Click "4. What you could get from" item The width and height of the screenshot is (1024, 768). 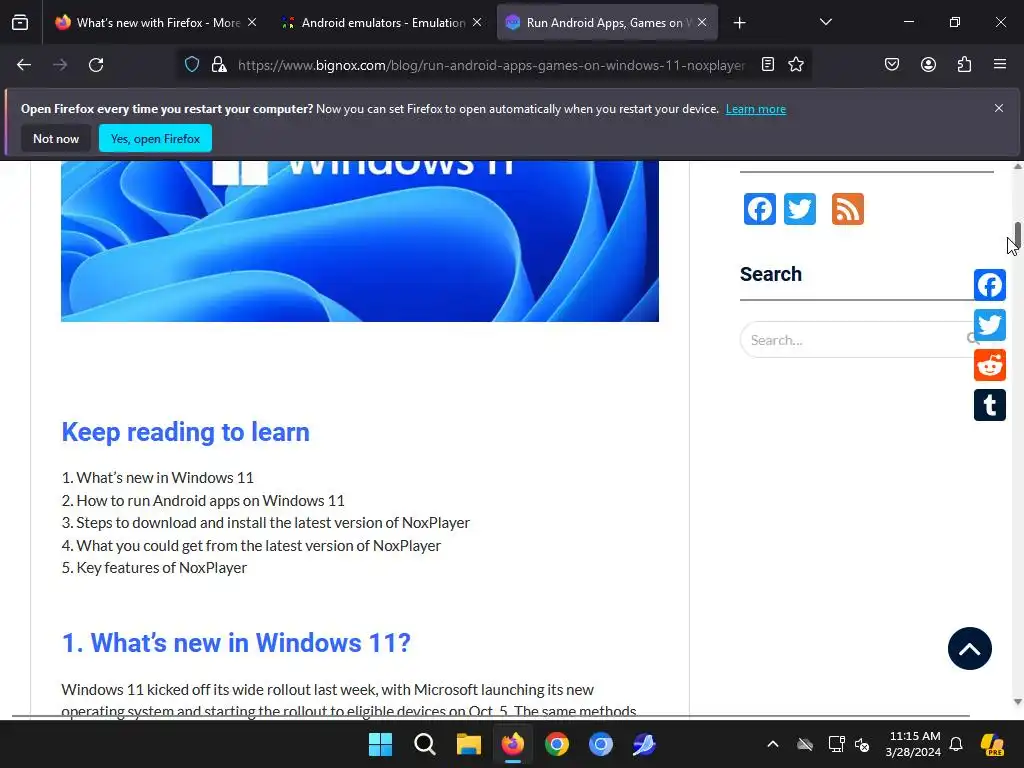[x=251, y=545]
